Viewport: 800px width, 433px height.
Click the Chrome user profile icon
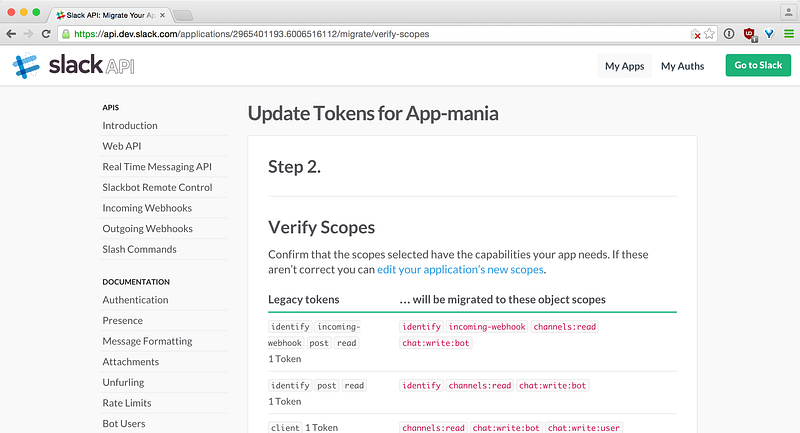[x=788, y=12]
